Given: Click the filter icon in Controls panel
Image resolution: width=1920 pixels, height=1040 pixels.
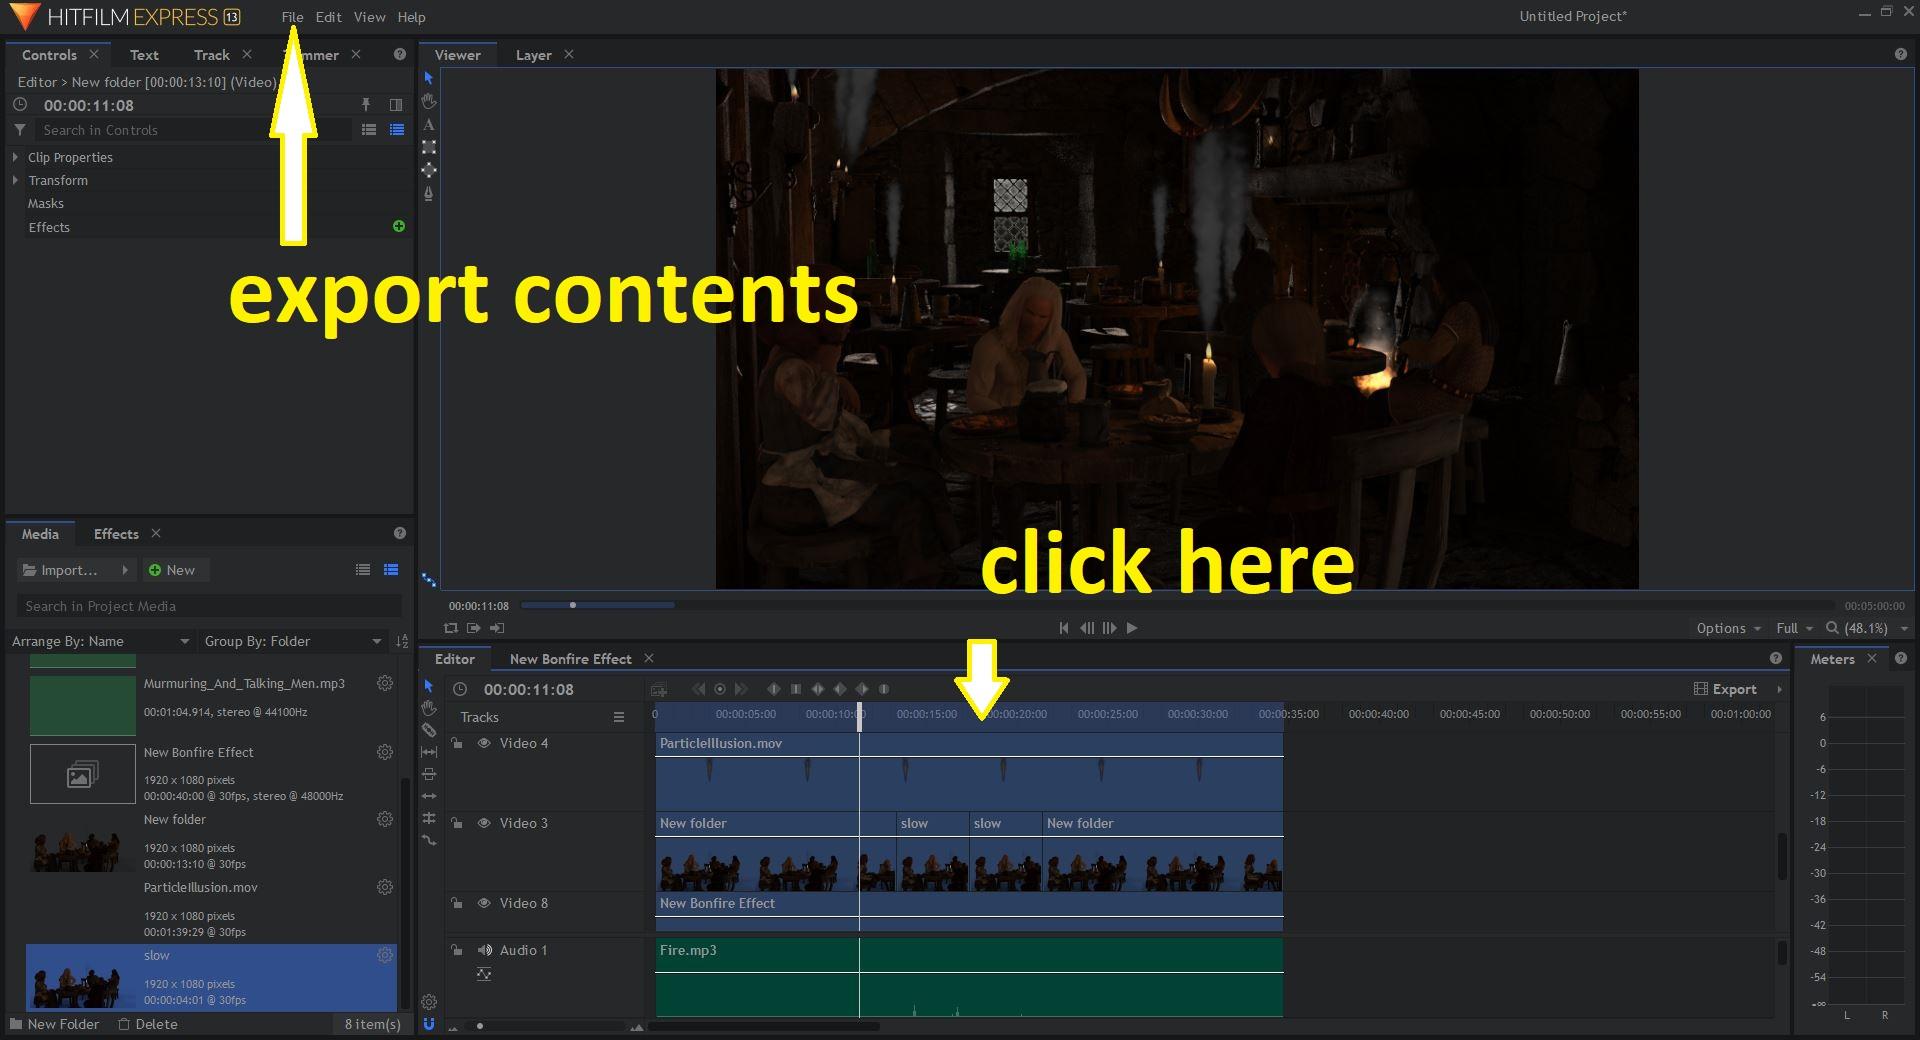Looking at the screenshot, I should (19, 130).
